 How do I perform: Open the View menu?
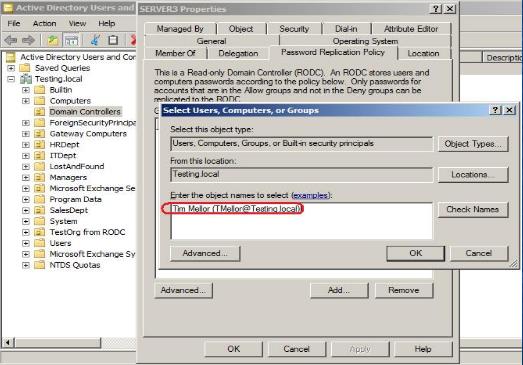(x=77, y=23)
